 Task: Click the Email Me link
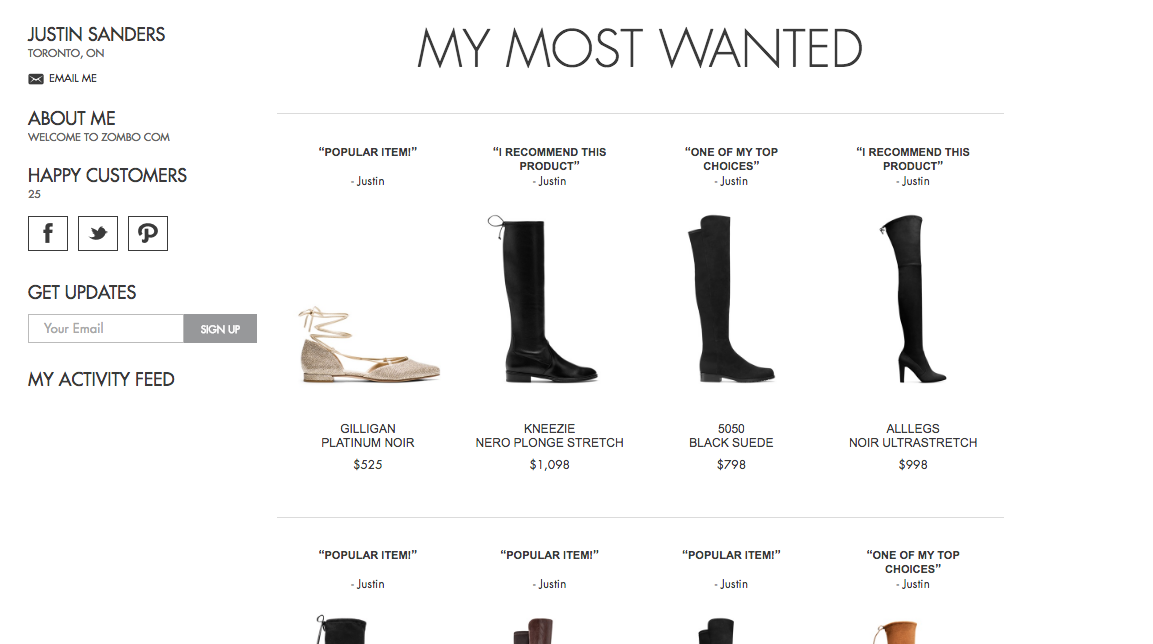tap(73, 79)
